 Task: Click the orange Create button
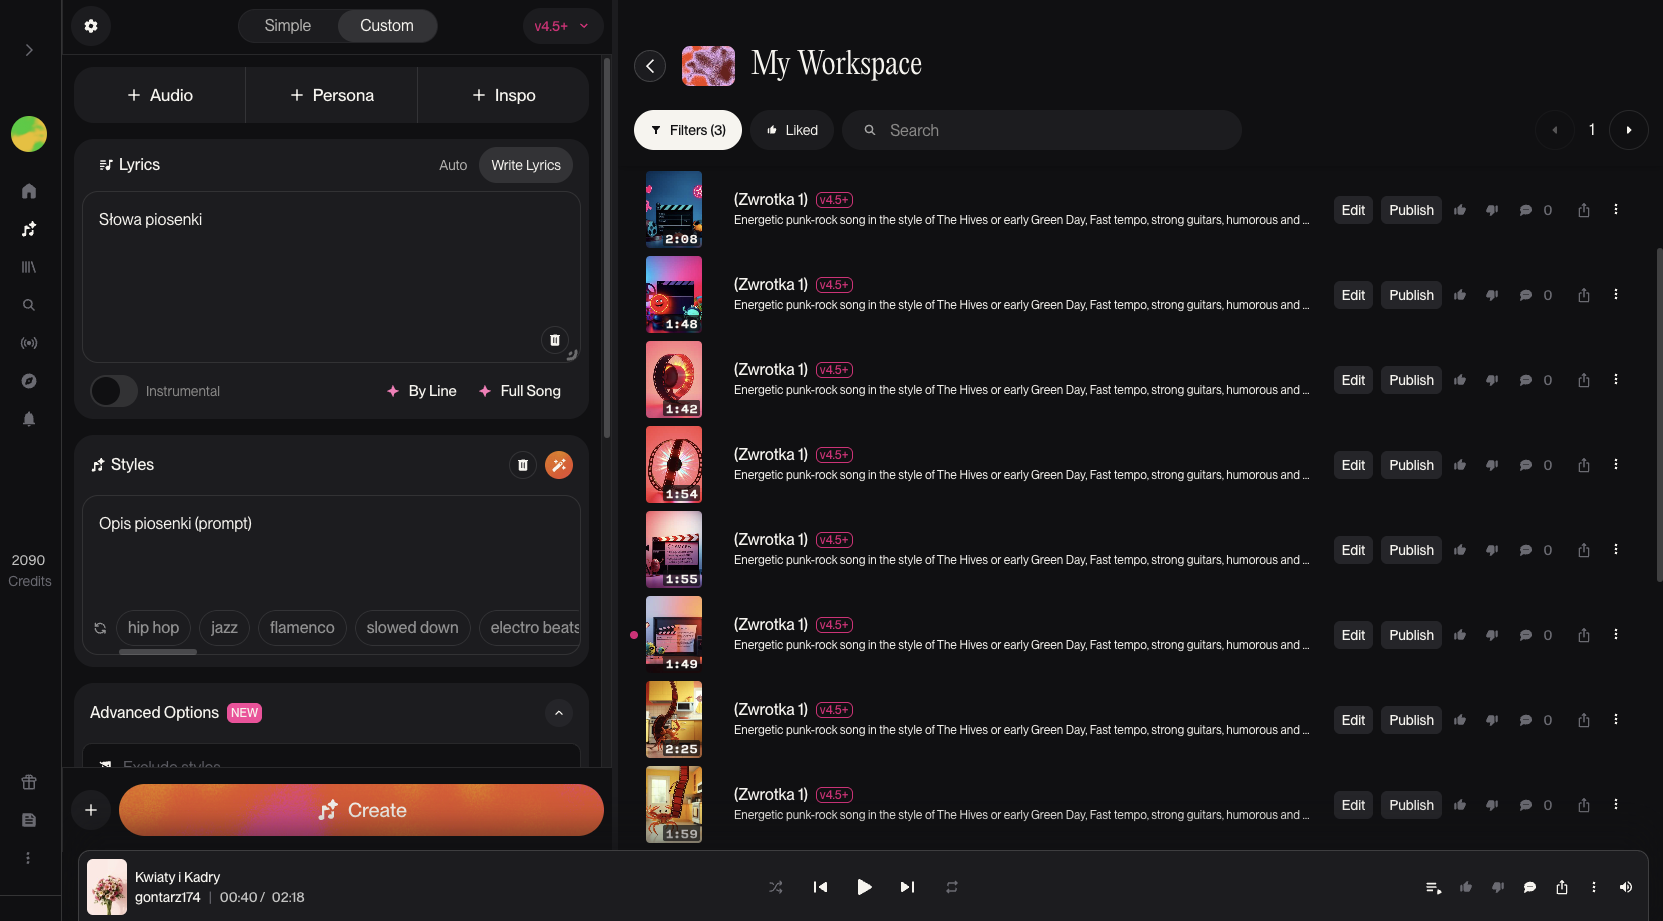pyautogui.click(x=361, y=810)
